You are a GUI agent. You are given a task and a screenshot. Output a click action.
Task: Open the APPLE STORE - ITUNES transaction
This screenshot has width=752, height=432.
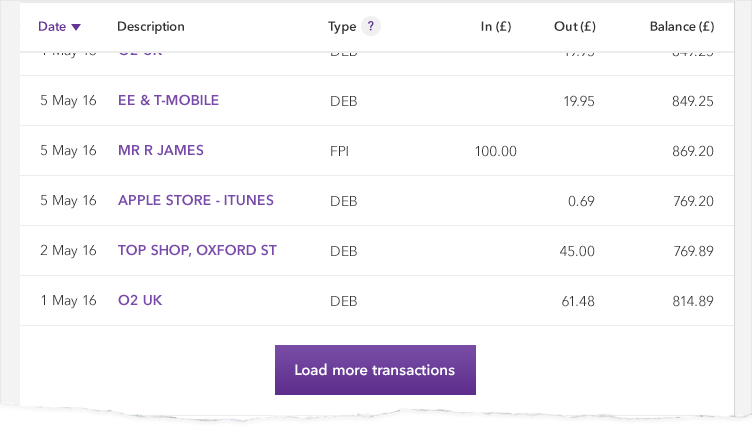(x=196, y=200)
